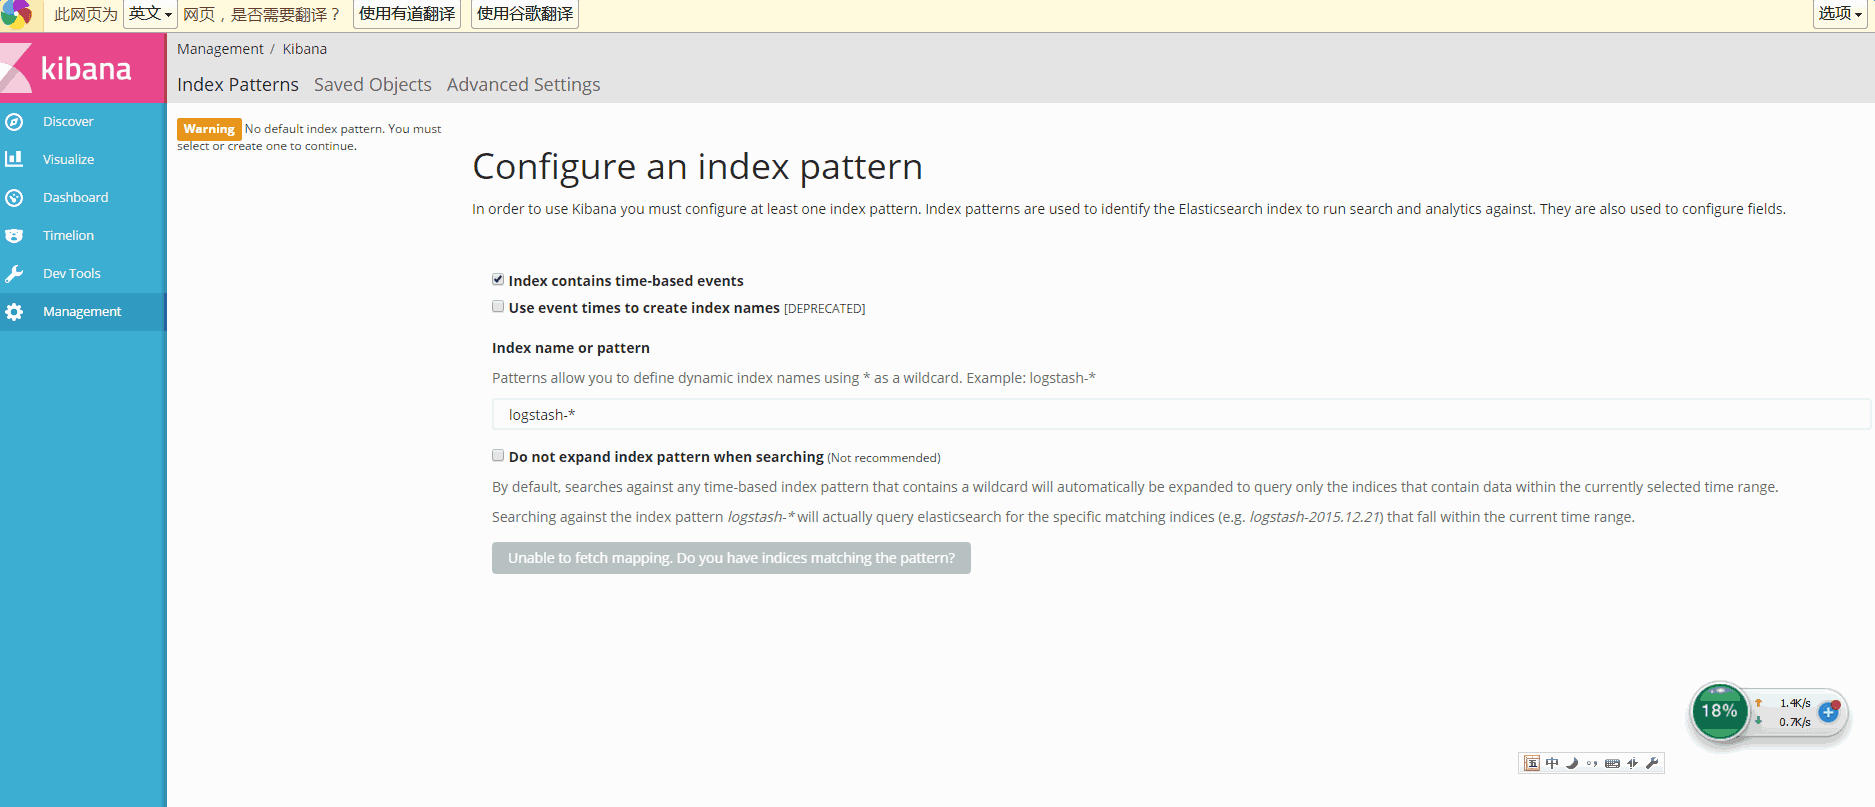Click the logstash-2015.12.21 example text
This screenshot has width=1875, height=807.
pyautogui.click(x=1315, y=517)
